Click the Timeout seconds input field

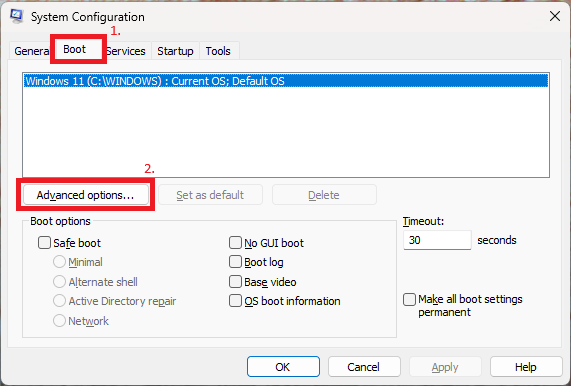tap(437, 240)
